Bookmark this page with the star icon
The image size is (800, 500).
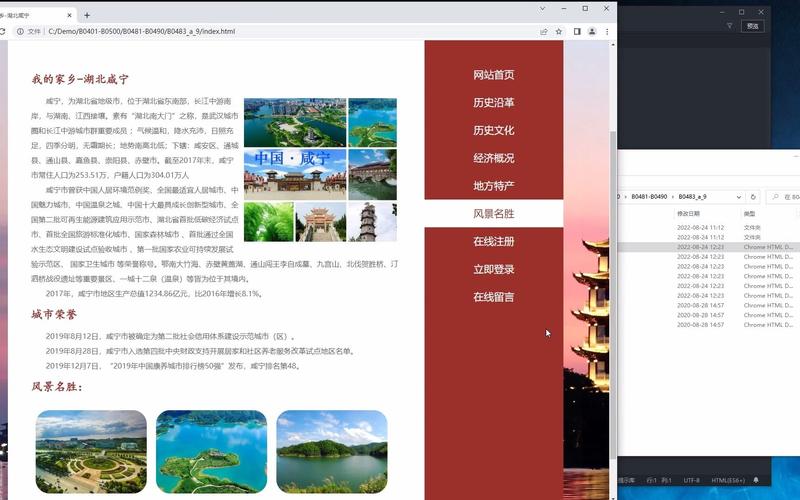pos(559,32)
